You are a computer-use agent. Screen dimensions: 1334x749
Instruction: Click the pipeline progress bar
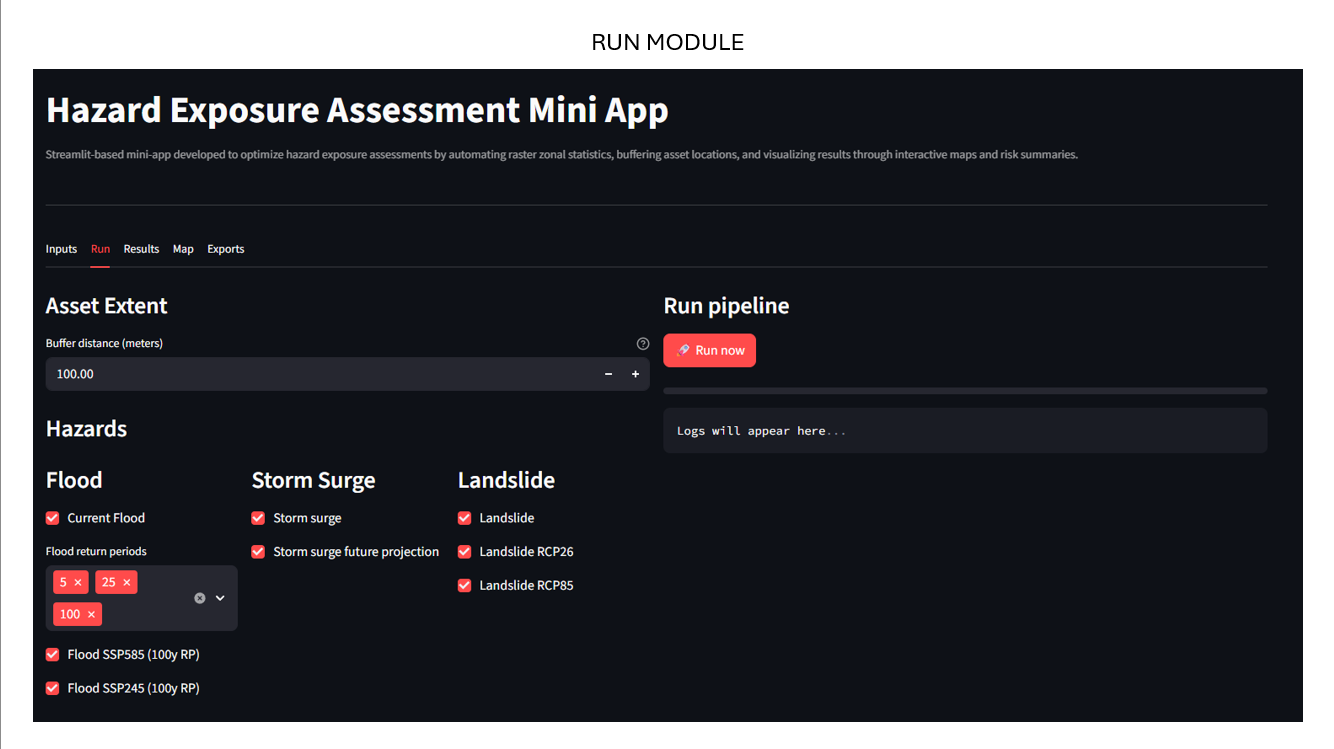click(964, 390)
